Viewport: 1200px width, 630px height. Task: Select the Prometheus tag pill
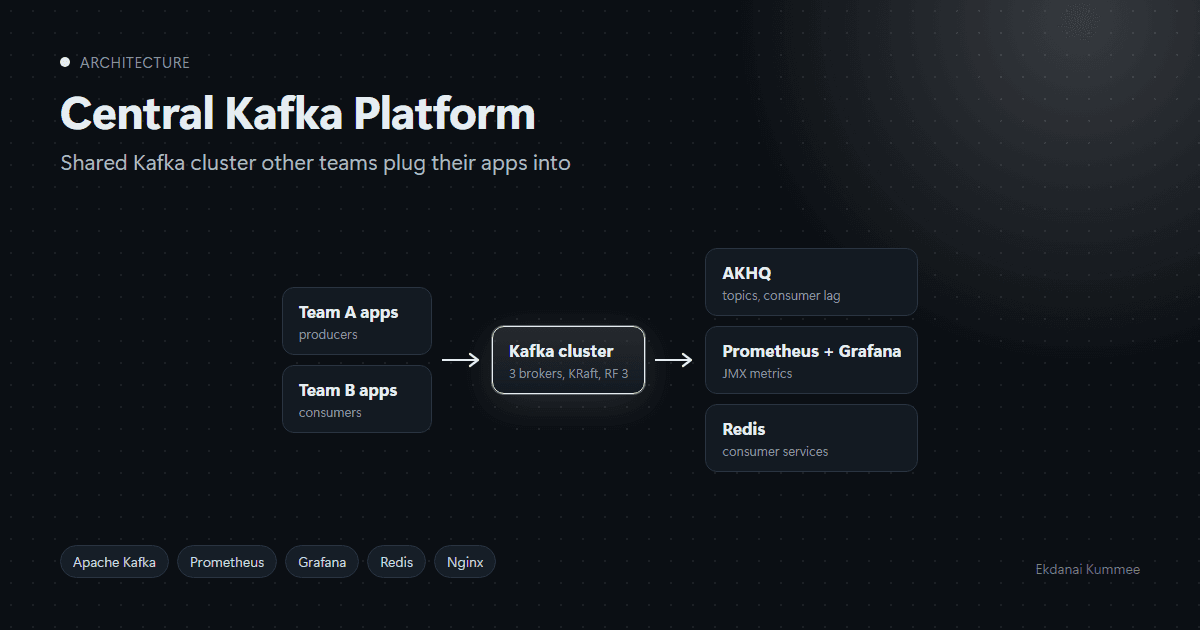pos(227,562)
